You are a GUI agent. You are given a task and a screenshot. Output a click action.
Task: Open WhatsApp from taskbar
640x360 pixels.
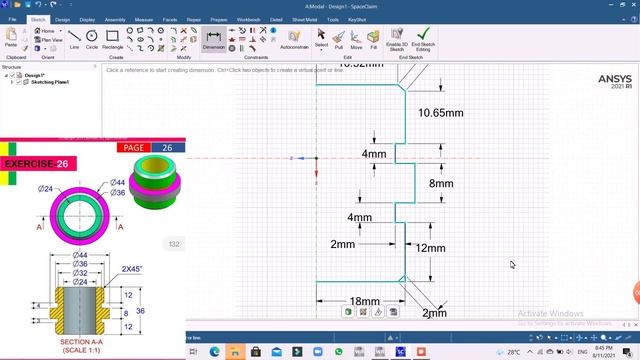338,351
